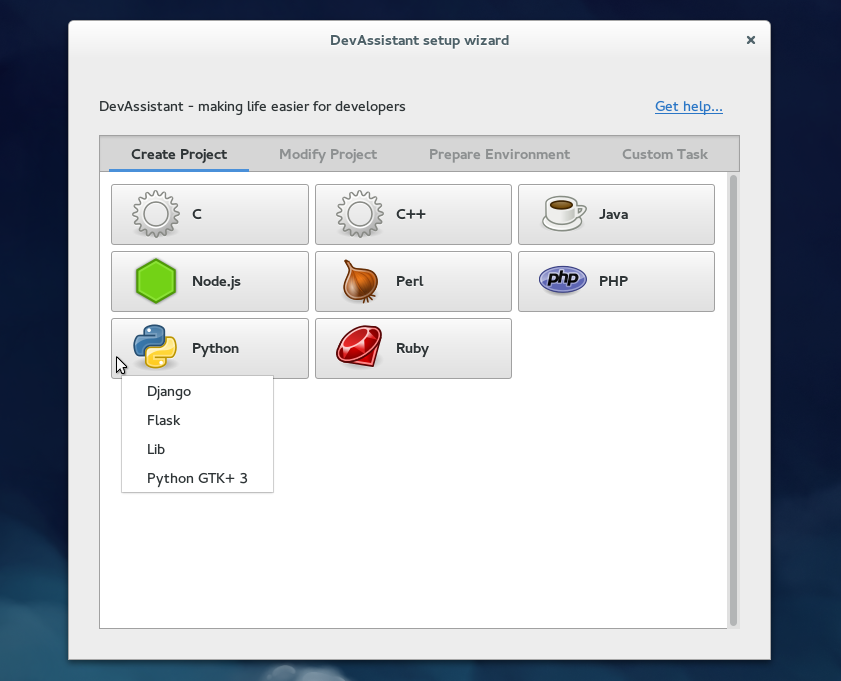Click the Node.js hexagon icon
This screenshot has width=841, height=681.
click(x=154, y=281)
